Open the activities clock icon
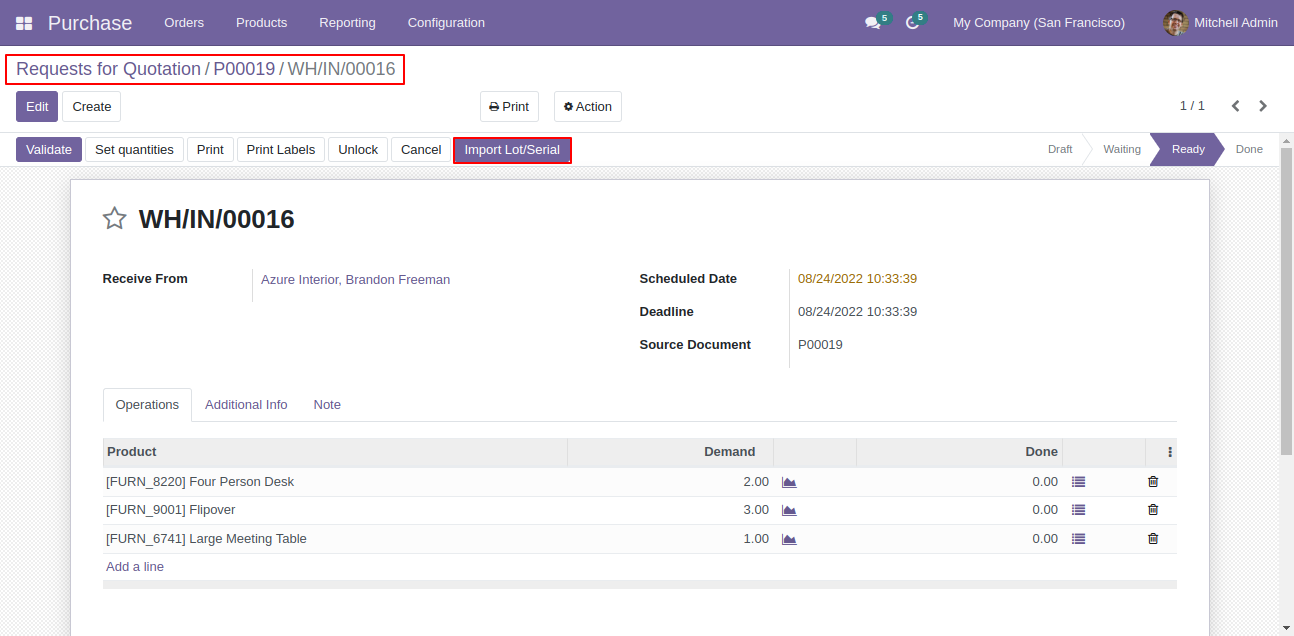 [912, 23]
